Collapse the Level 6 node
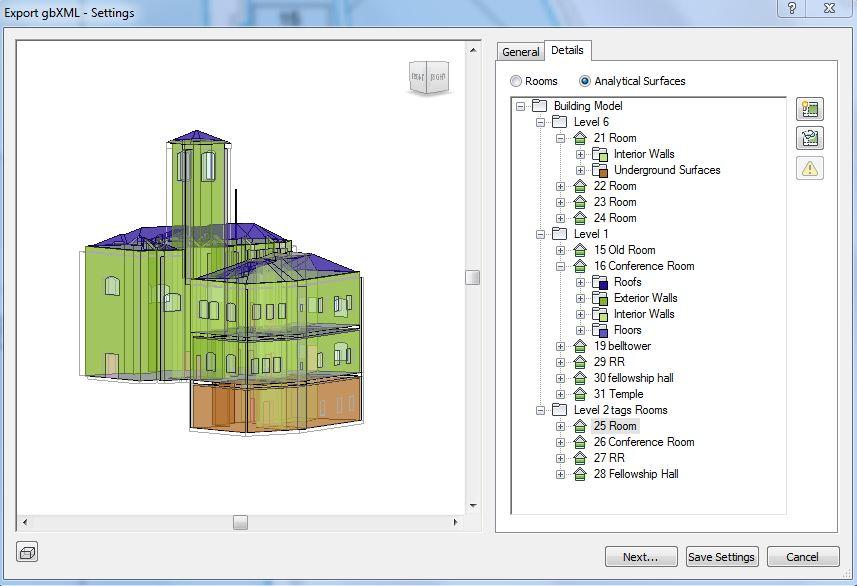 tap(541, 122)
